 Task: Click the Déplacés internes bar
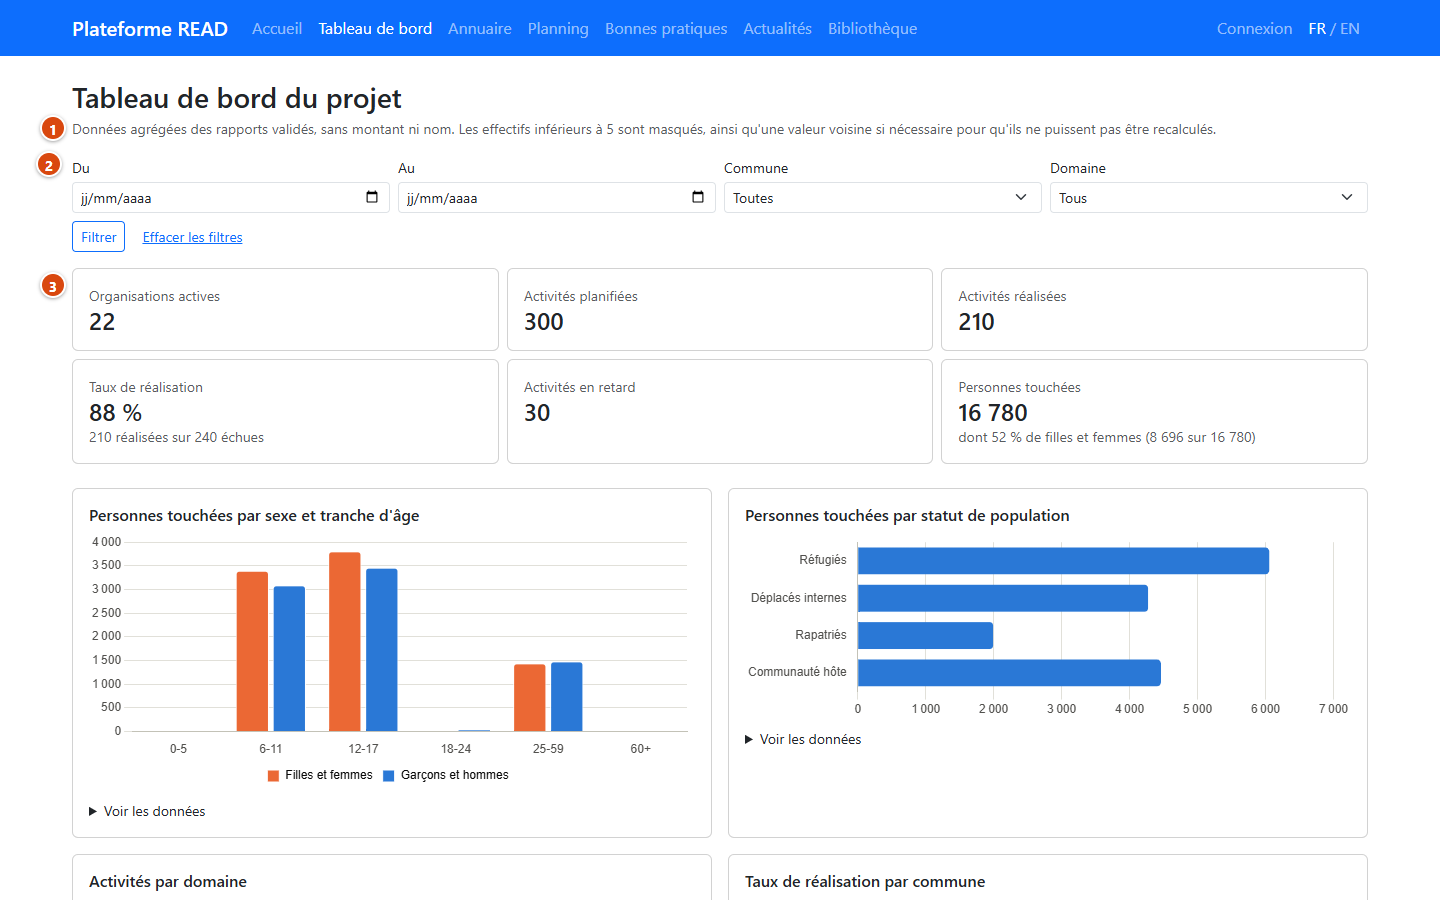pyautogui.click(x=1003, y=598)
